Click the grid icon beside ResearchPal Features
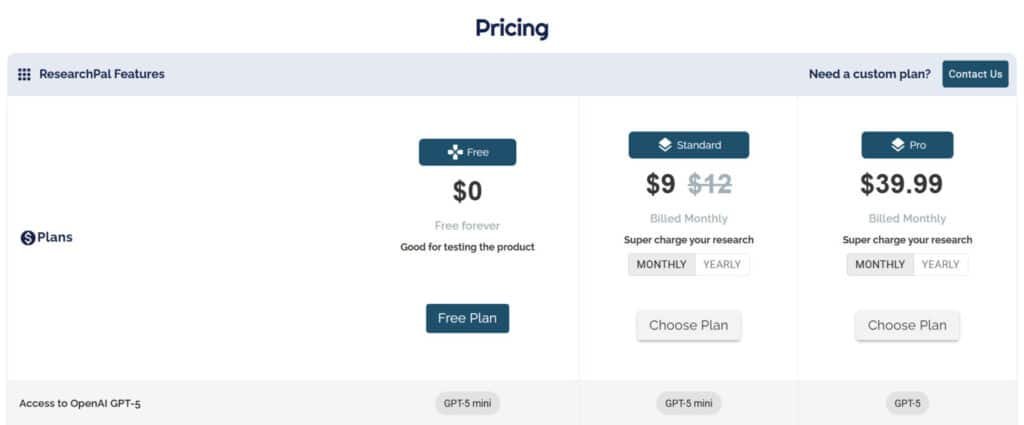This screenshot has height=425, width=1024. click(x=24, y=74)
